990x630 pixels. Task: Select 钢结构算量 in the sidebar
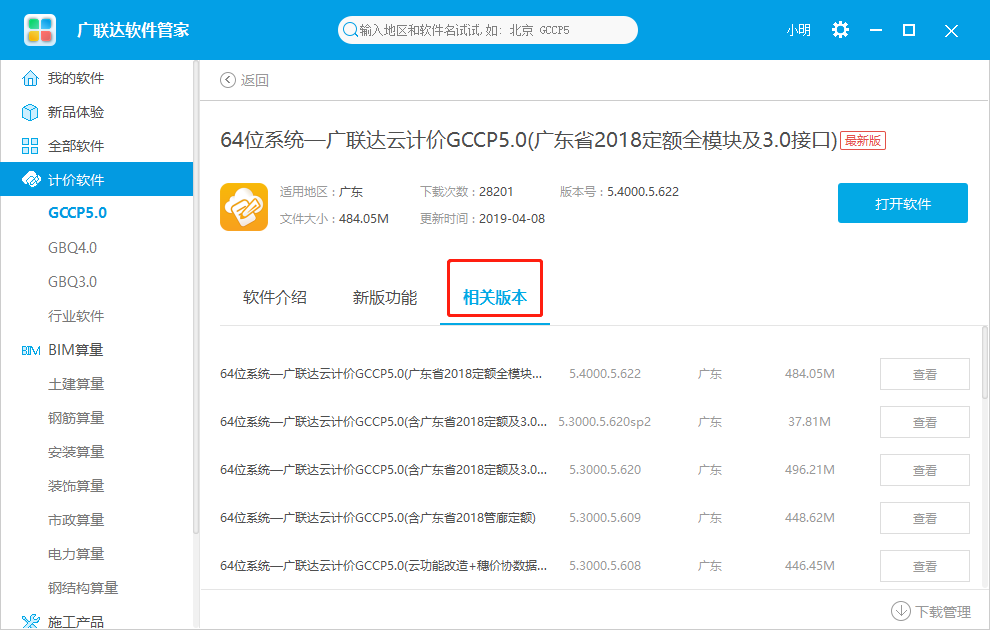coord(83,588)
